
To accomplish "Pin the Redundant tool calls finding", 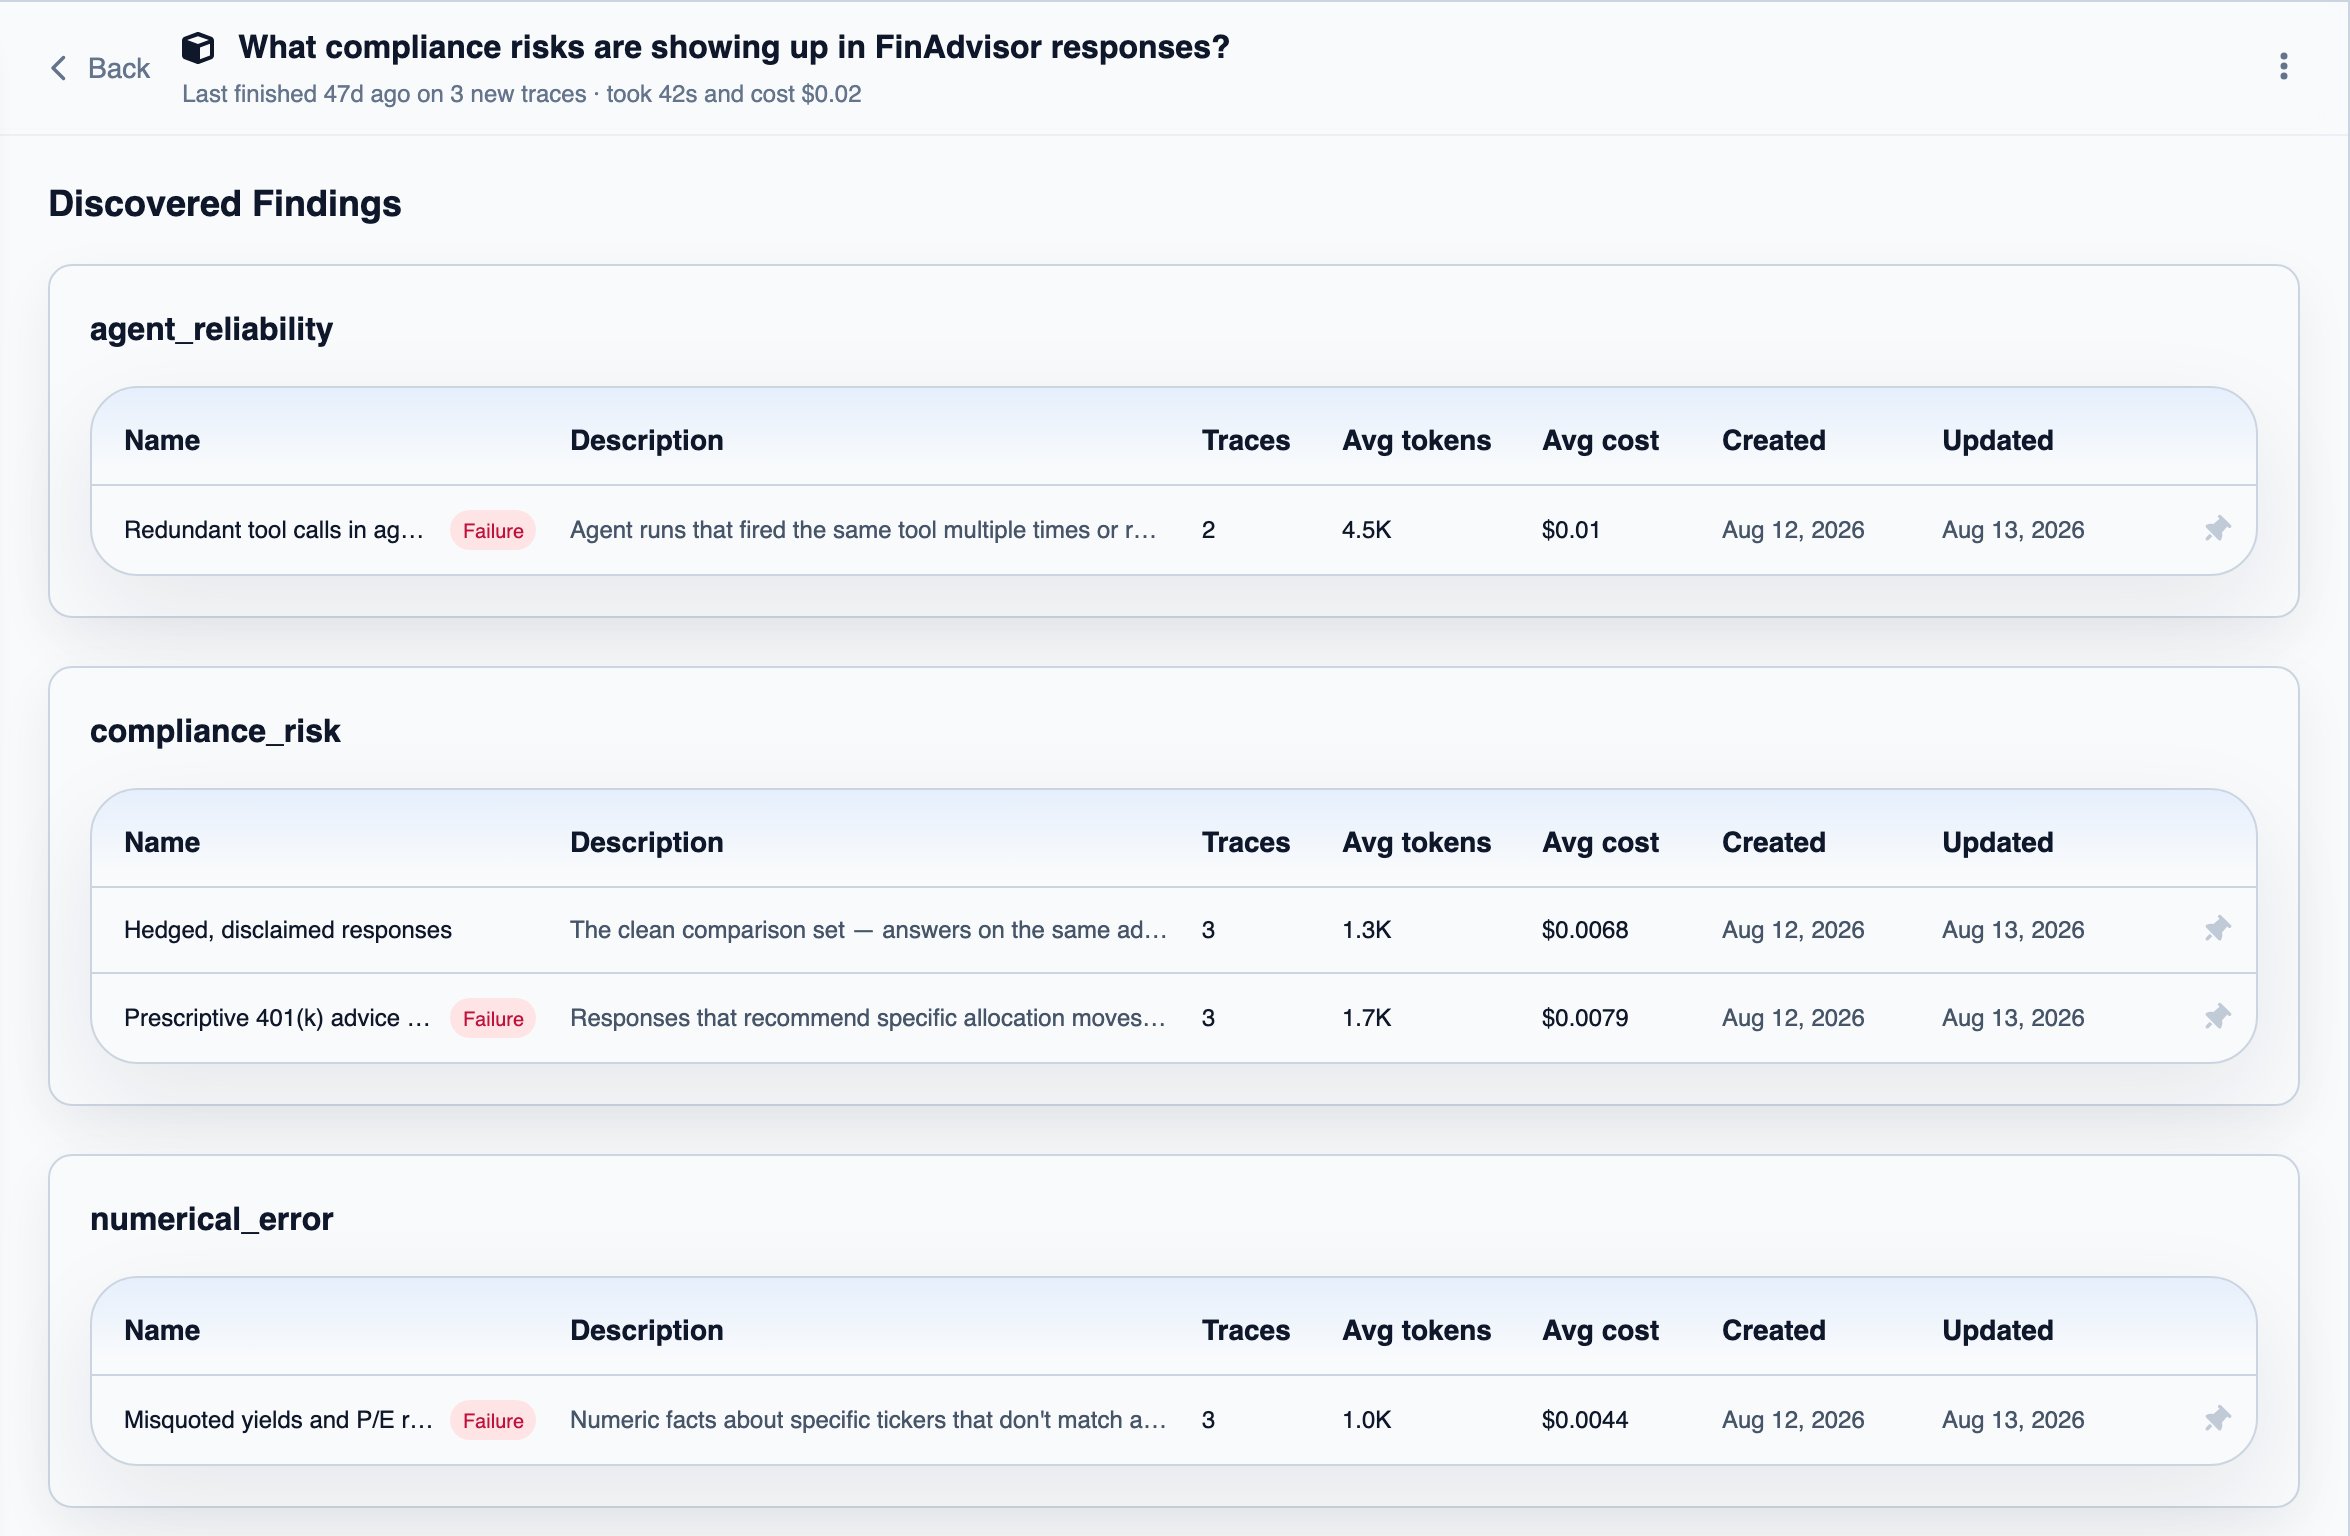I will [2217, 529].
